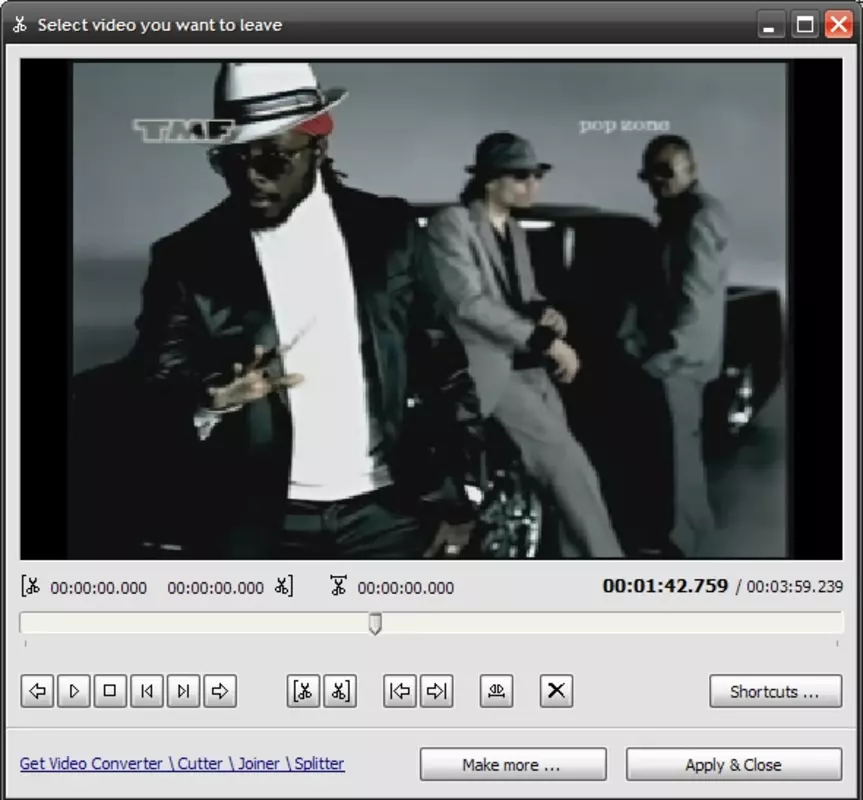863x800 pixels.
Task: Stop video playback
Action: (x=110, y=691)
